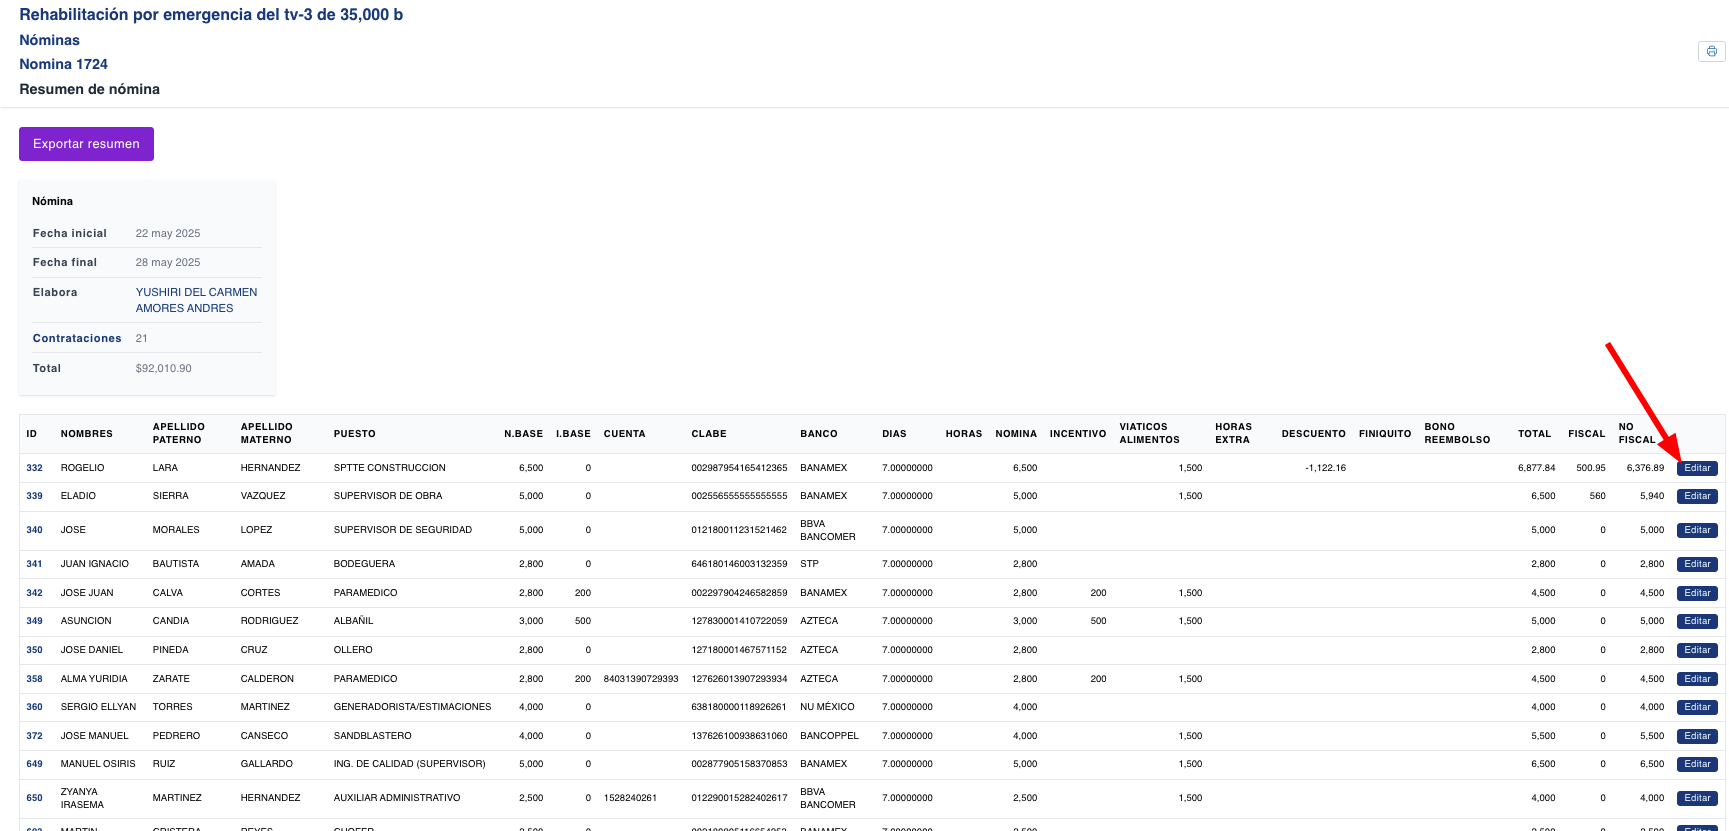This screenshot has width=1729, height=831.
Task: Open the Nóminas breadcrumb link
Action: pos(49,40)
